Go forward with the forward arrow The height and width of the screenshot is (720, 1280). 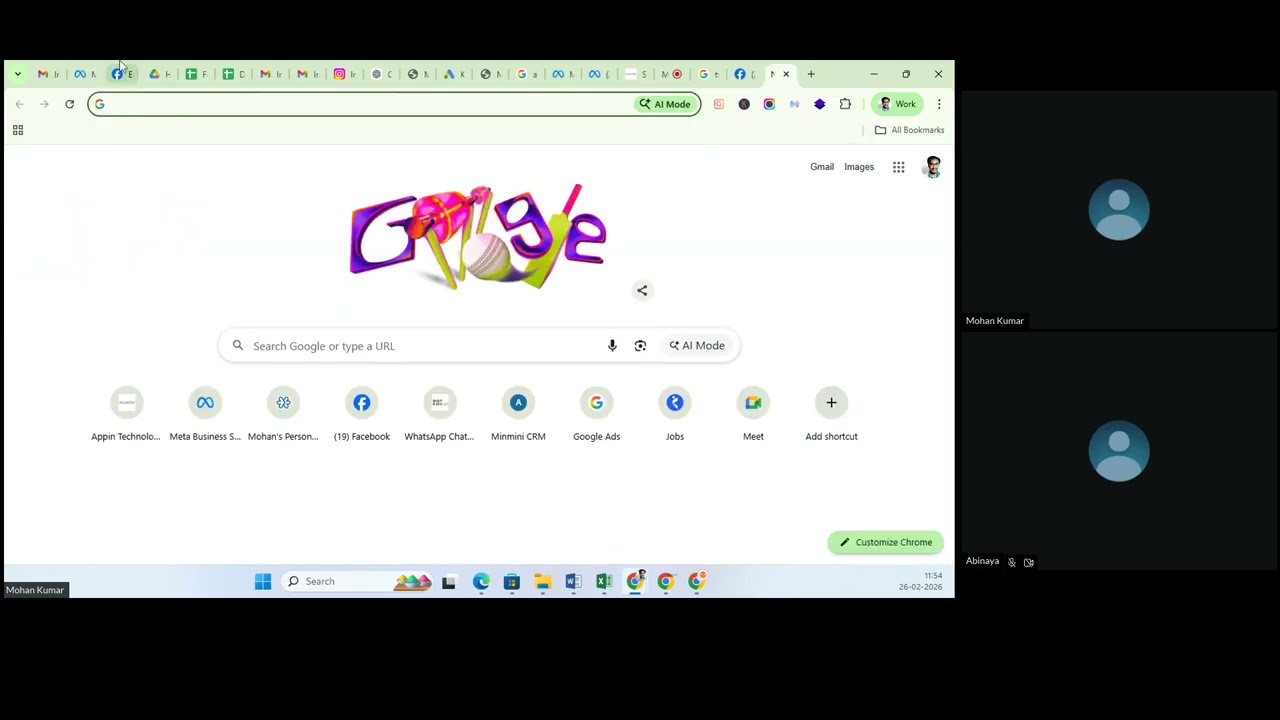[x=44, y=104]
